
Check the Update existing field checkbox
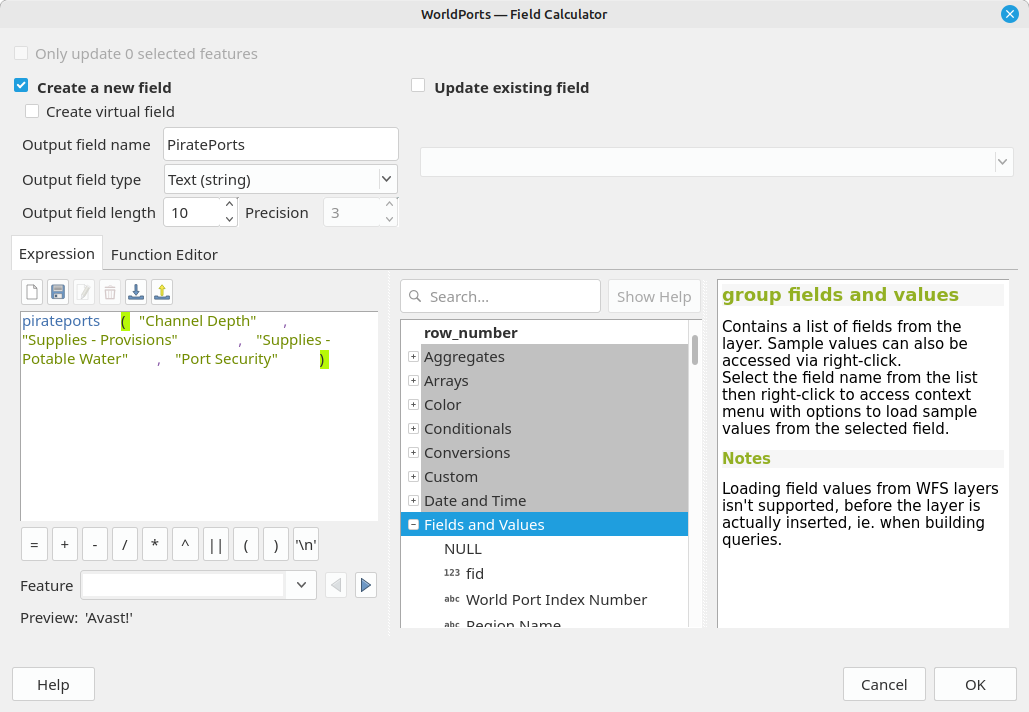pyautogui.click(x=419, y=87)
